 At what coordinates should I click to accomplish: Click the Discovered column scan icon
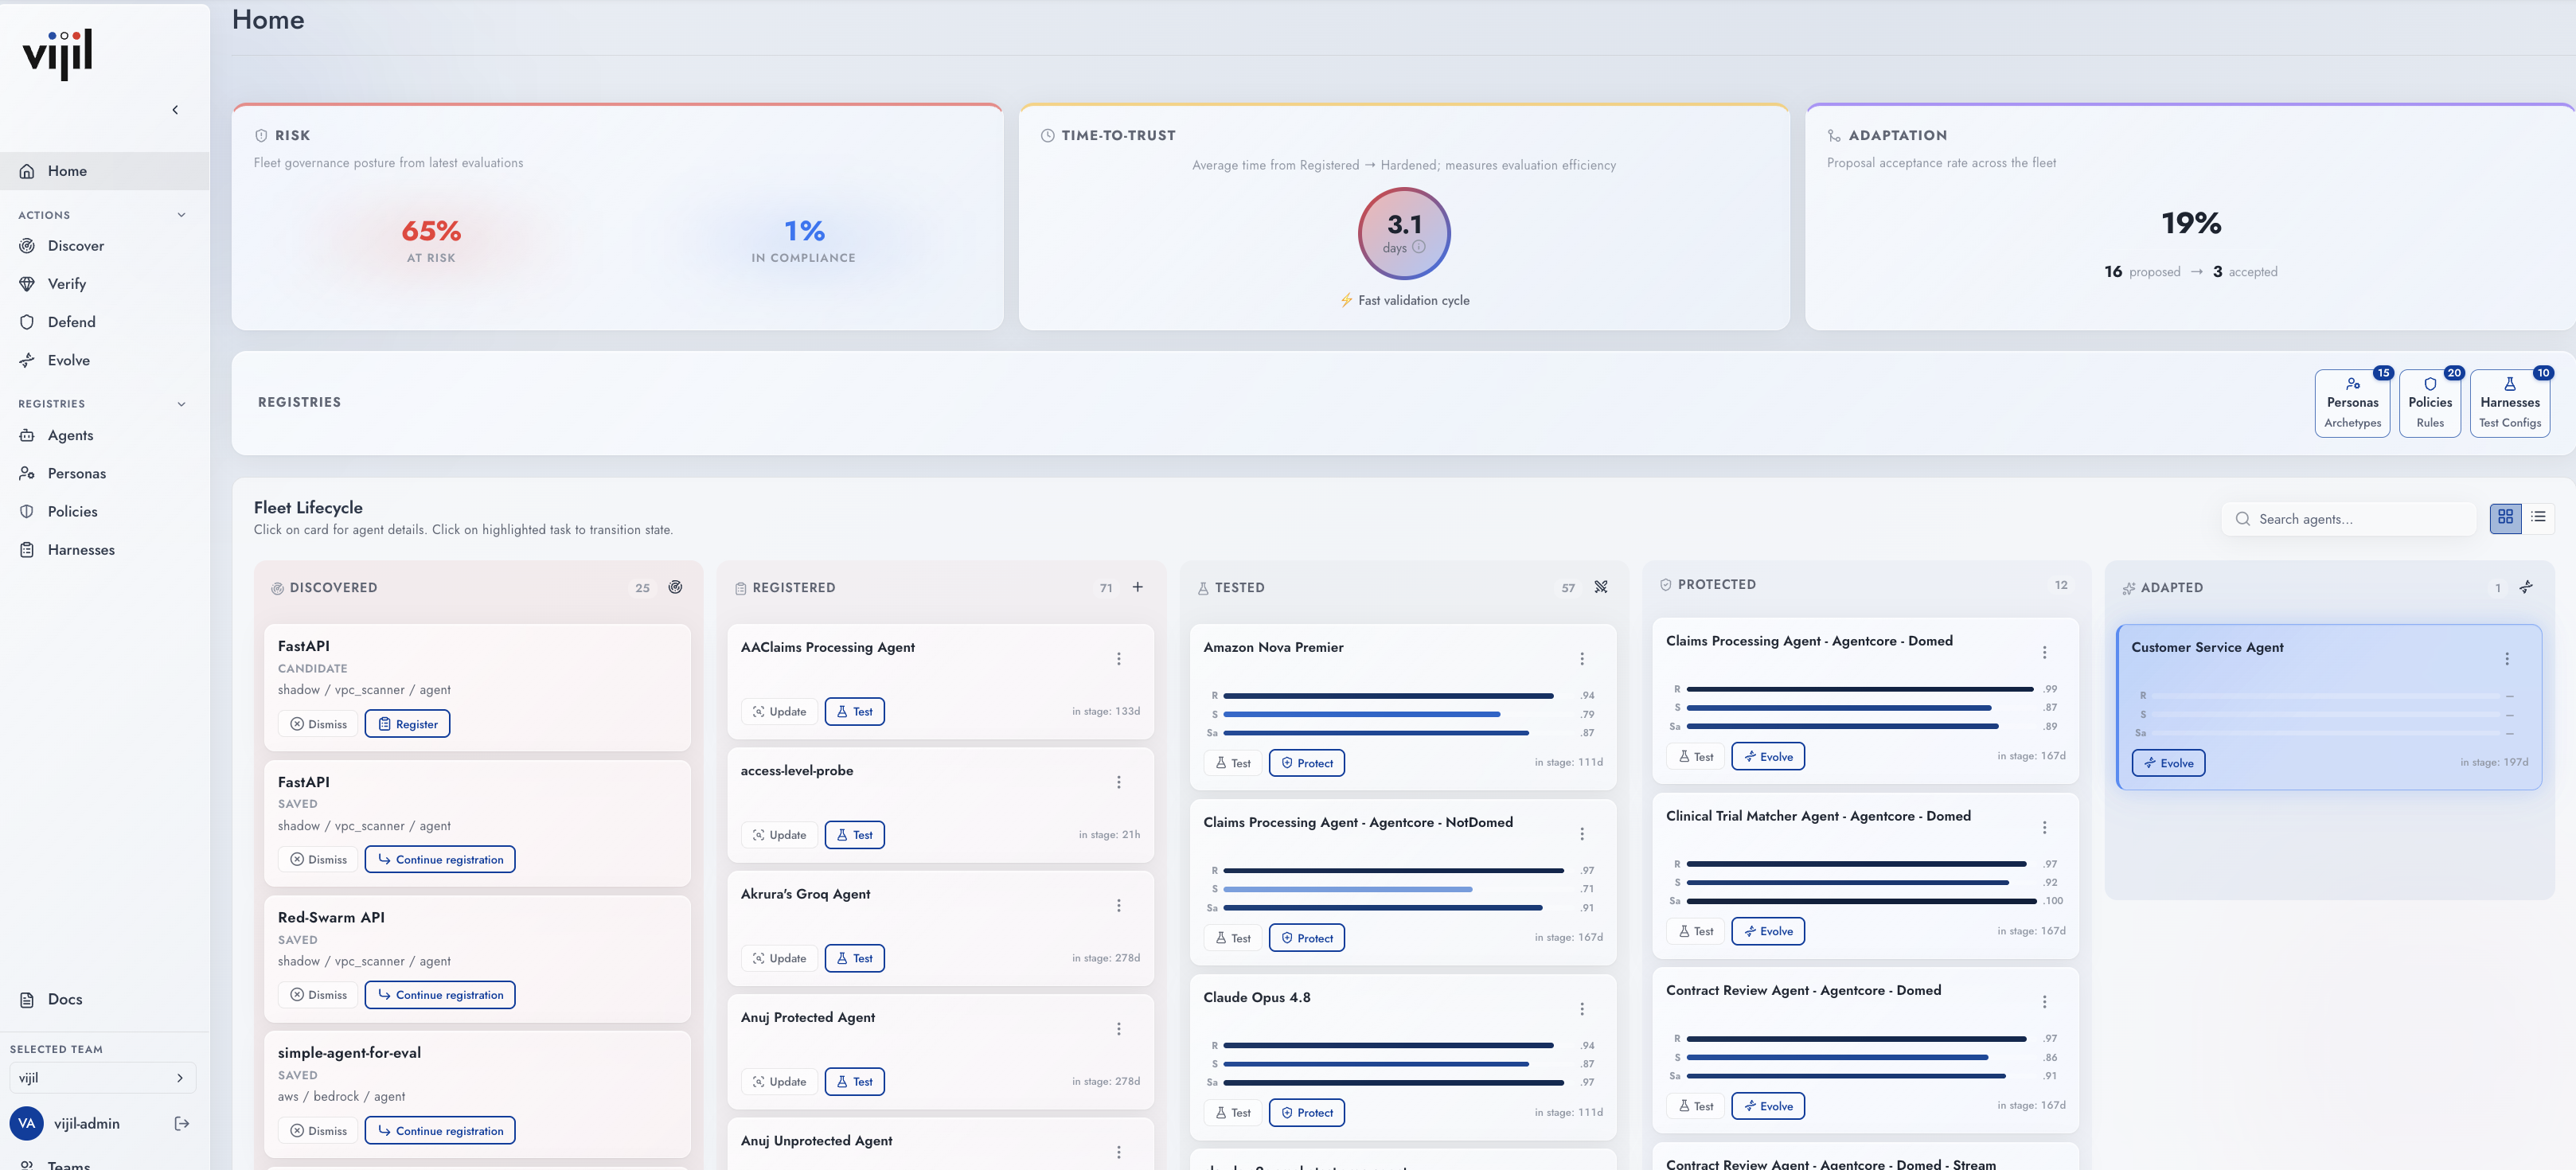tap(675, 588)
